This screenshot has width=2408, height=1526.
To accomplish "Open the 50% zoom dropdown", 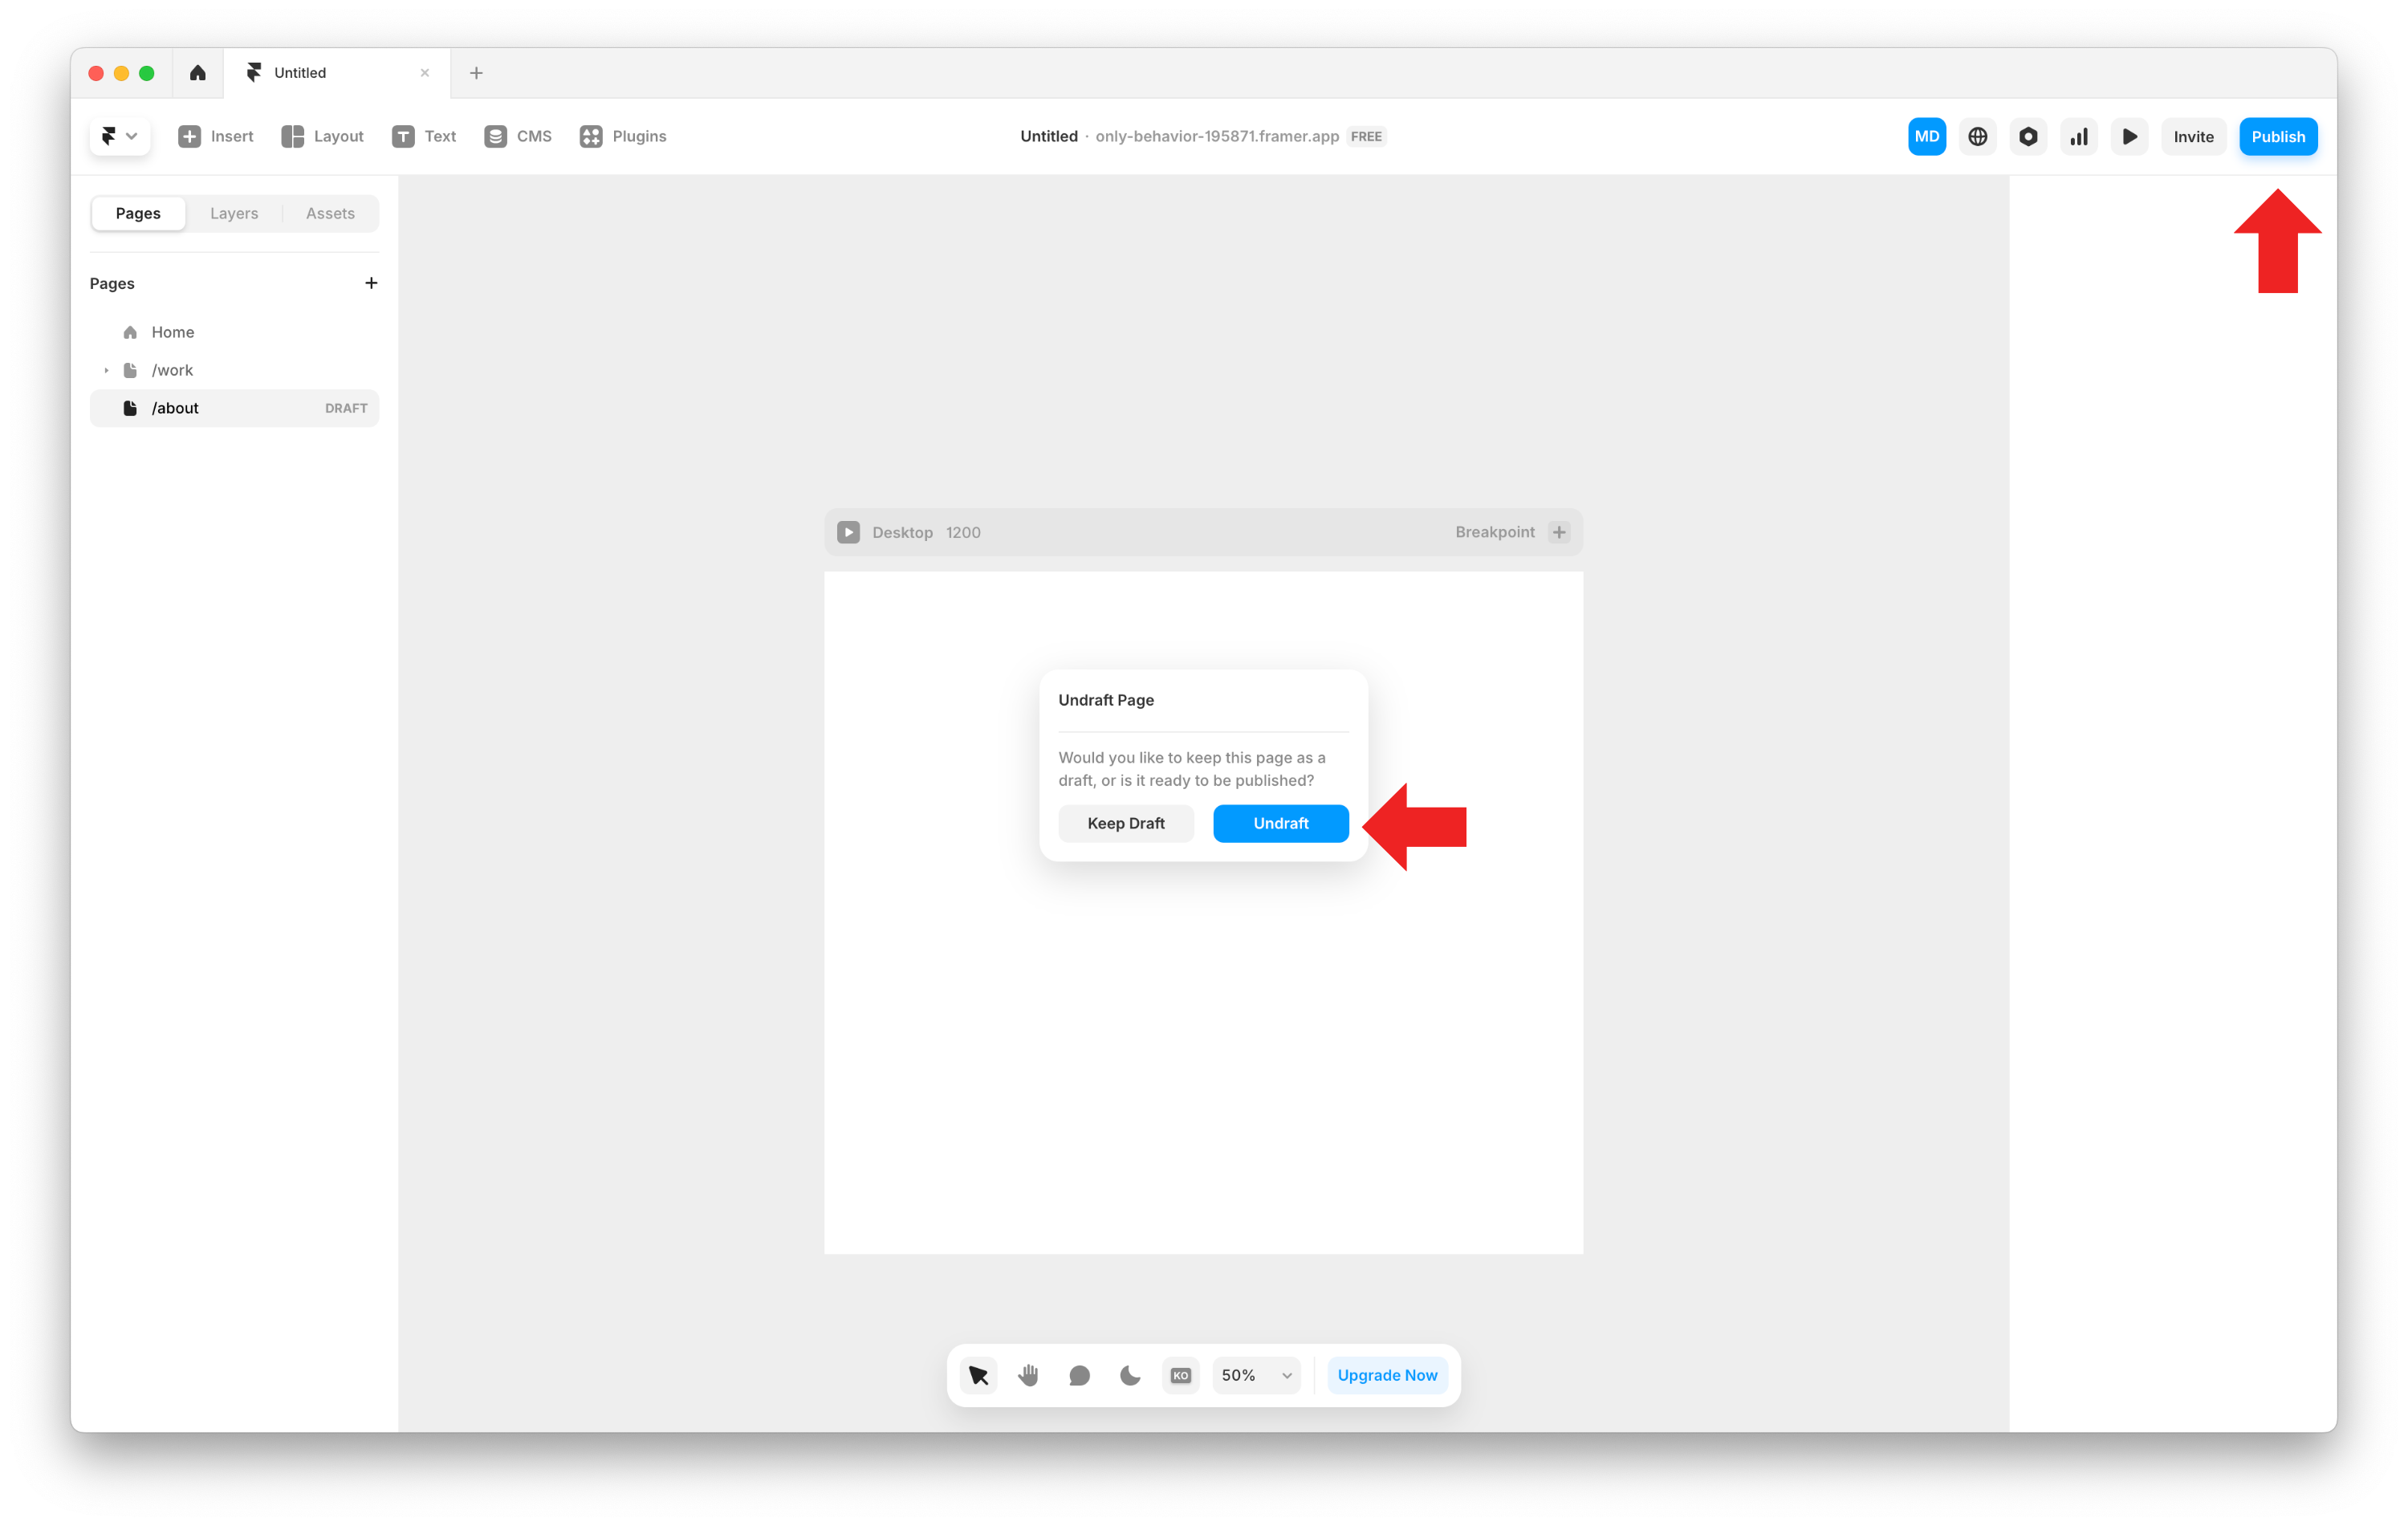I will [1256, 1375].
